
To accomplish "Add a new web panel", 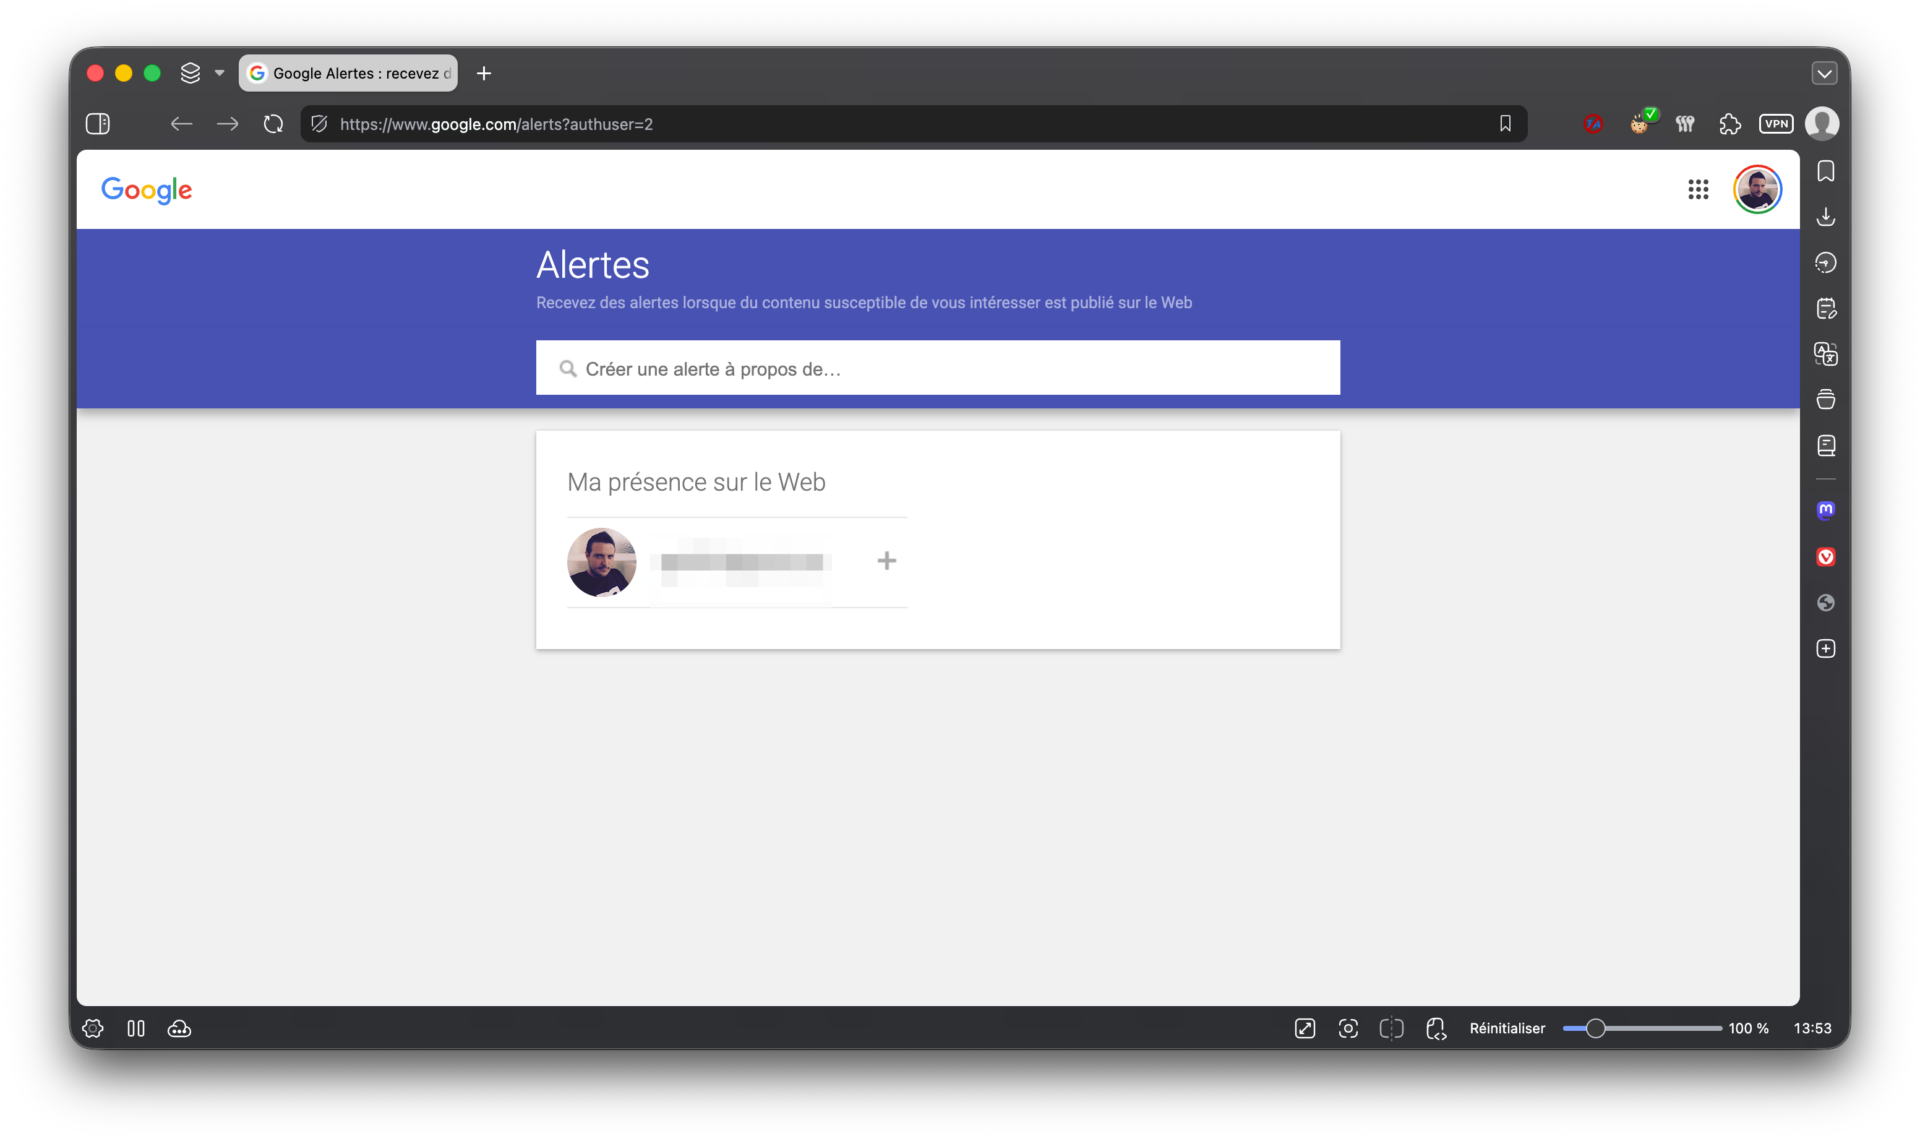I will 1825,649.
